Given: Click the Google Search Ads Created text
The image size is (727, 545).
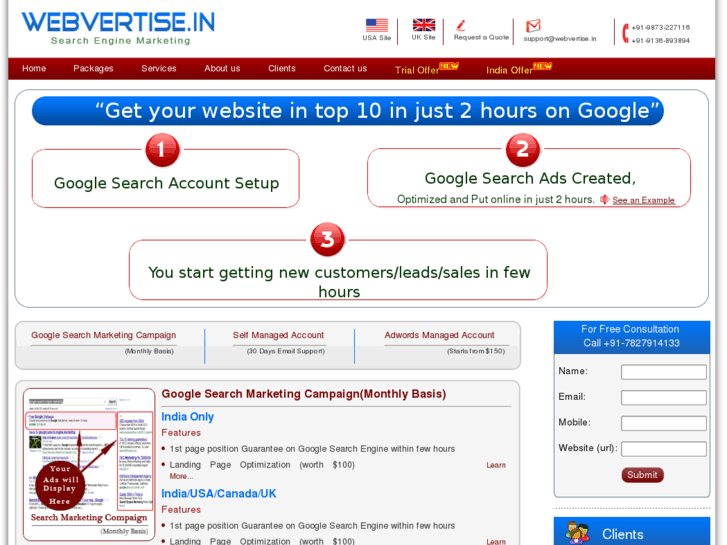Looking at the screenshot, I should tap(530, 178).
